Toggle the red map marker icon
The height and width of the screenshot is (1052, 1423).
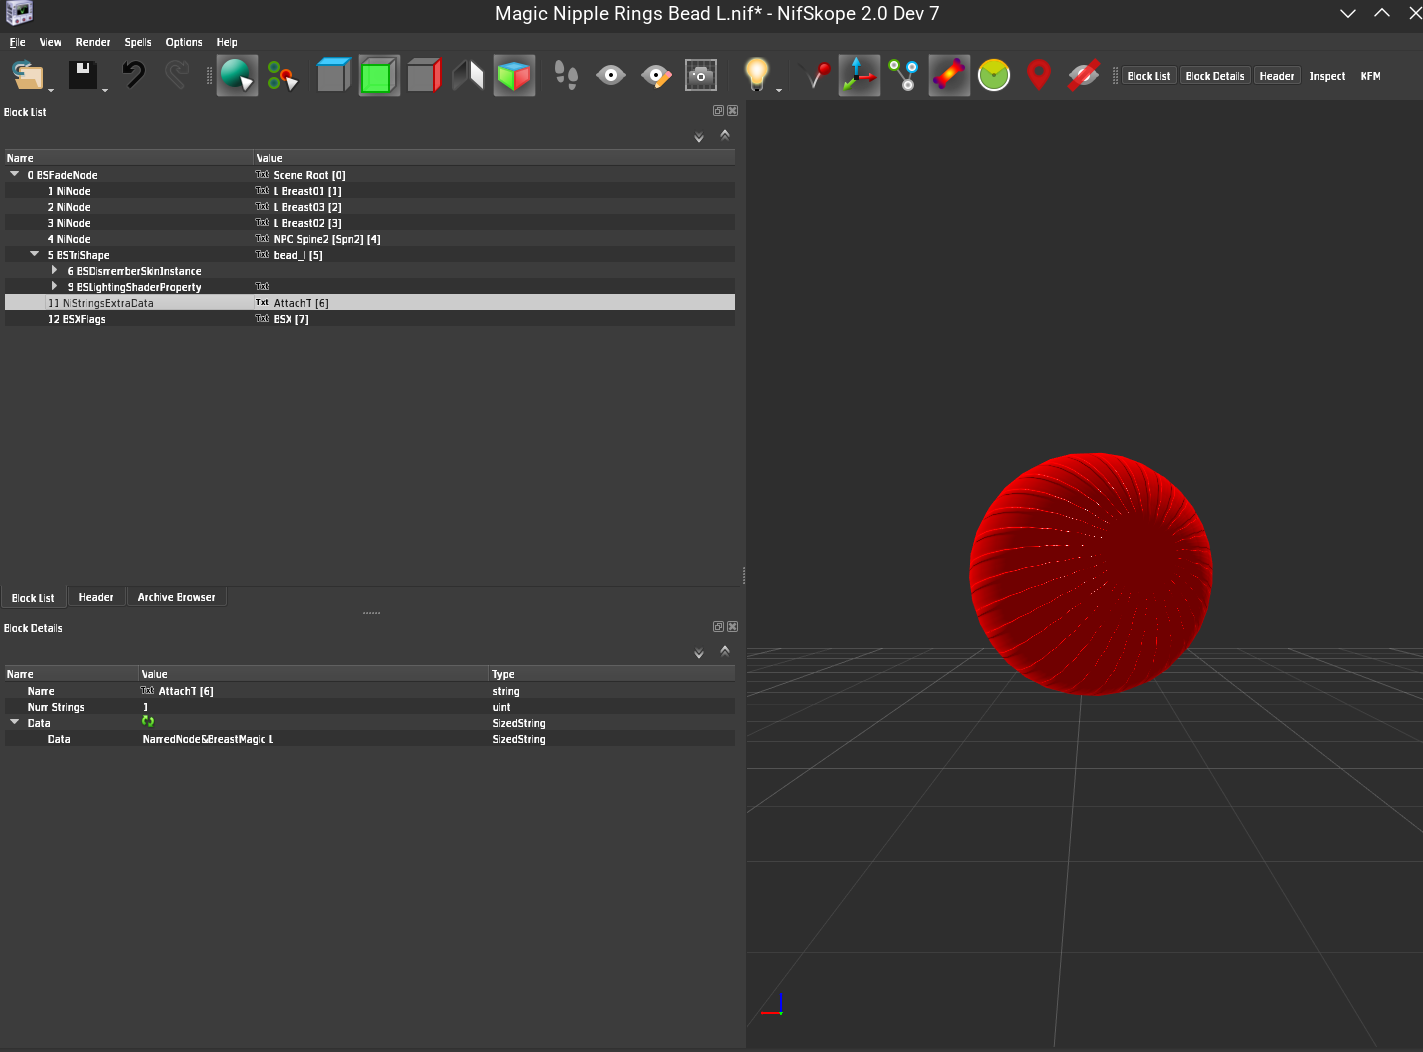pyautogui.click(x=1039, y=76)
